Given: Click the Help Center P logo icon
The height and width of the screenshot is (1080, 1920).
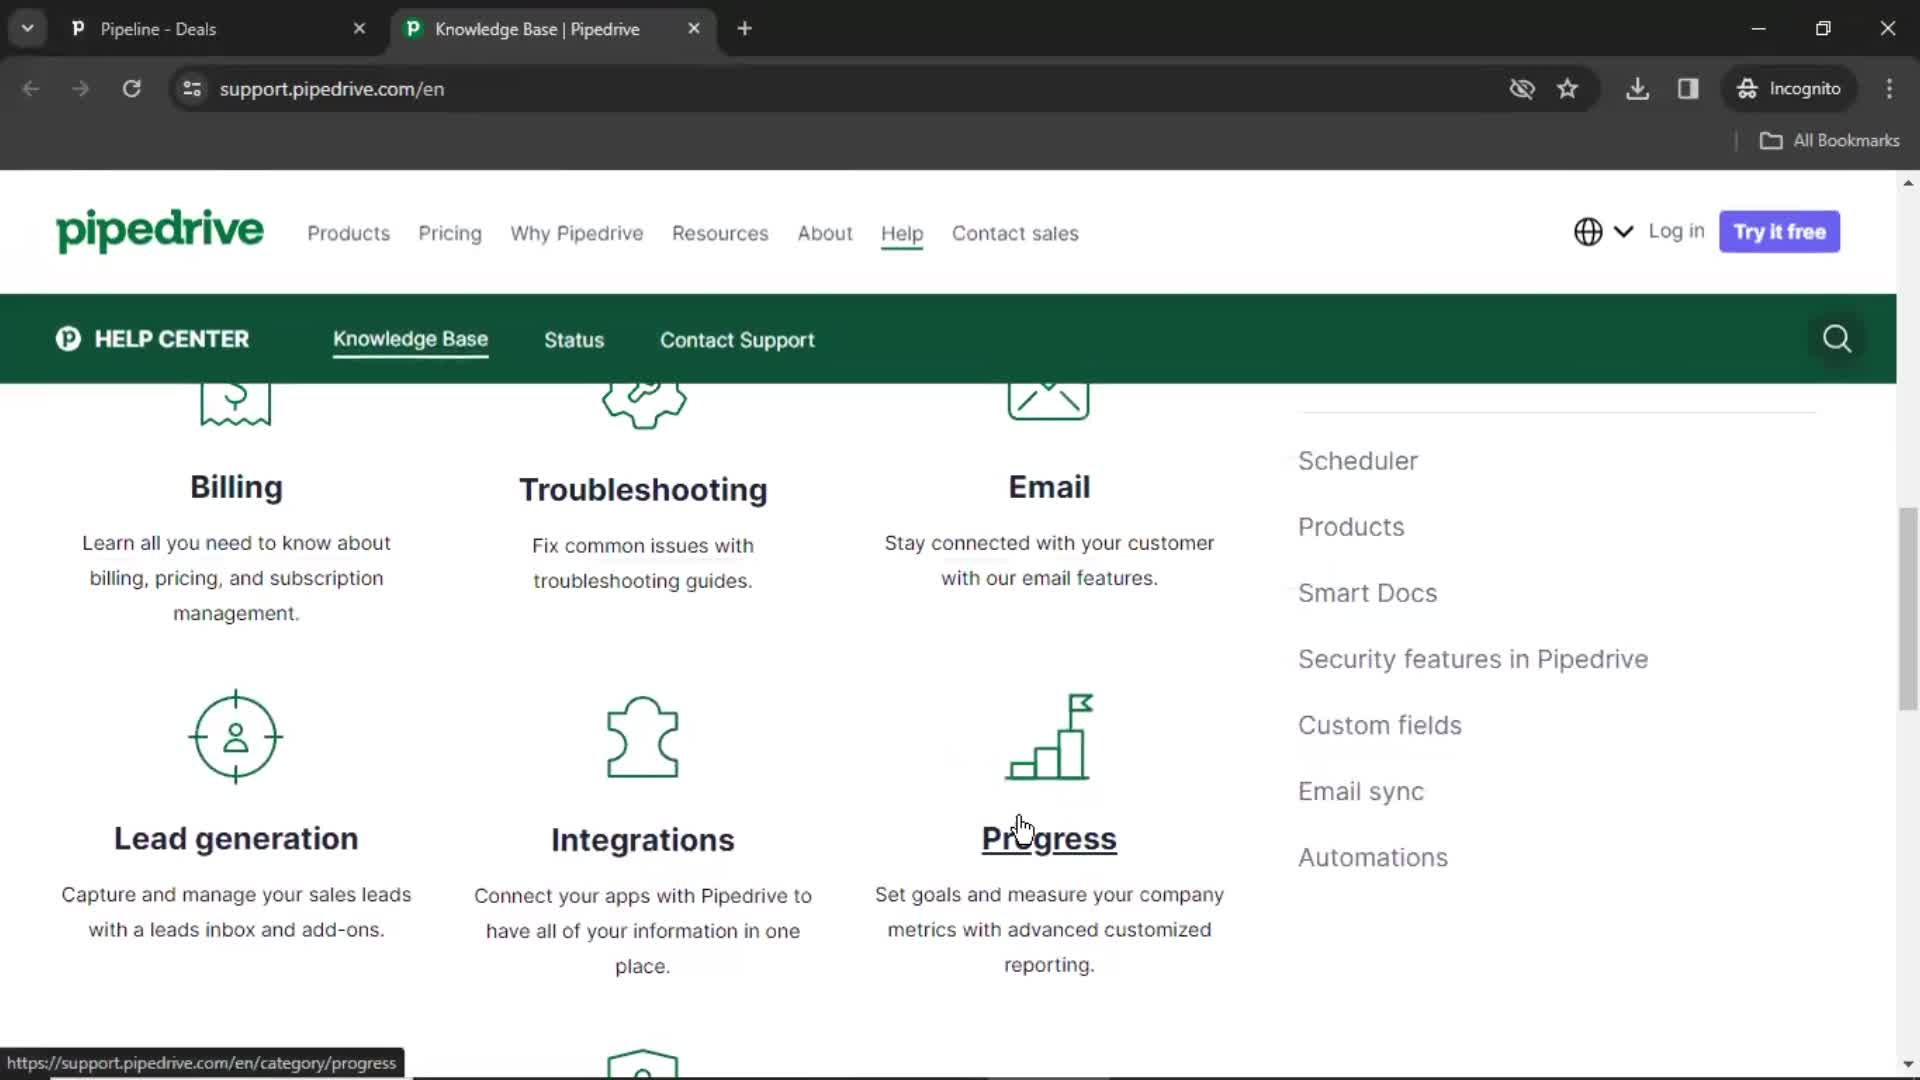Looking at the screenshot, I should (68, 339).
